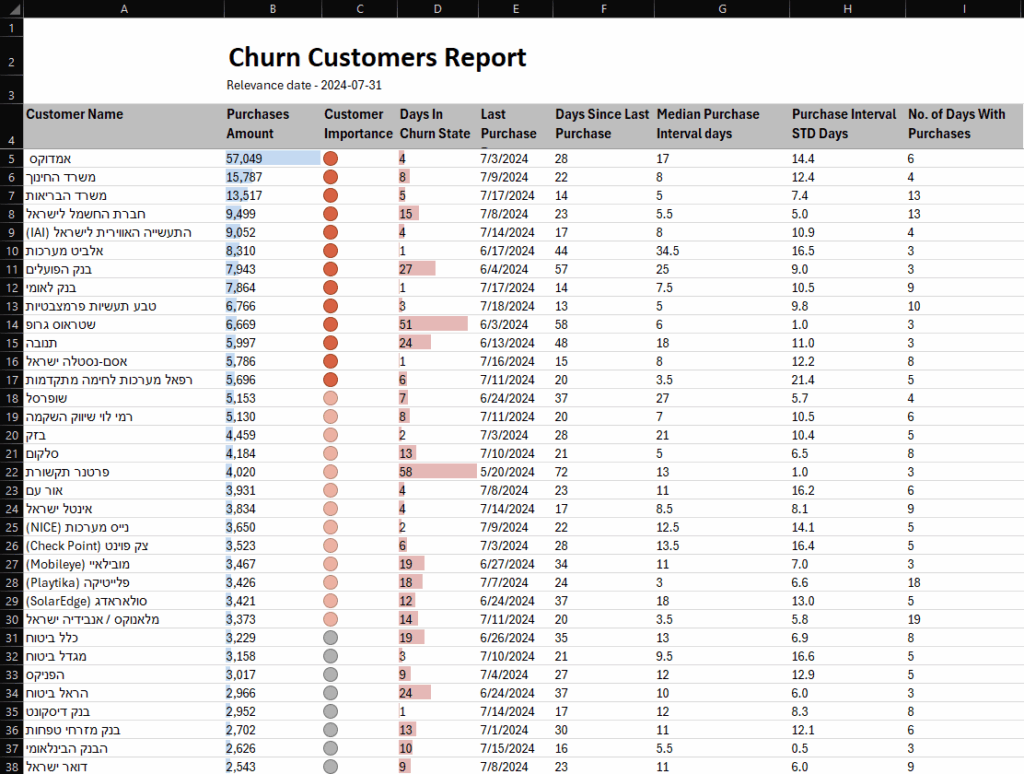Select the churn days bar showing 51
The image size is (1024, 774).
(433, 324)
